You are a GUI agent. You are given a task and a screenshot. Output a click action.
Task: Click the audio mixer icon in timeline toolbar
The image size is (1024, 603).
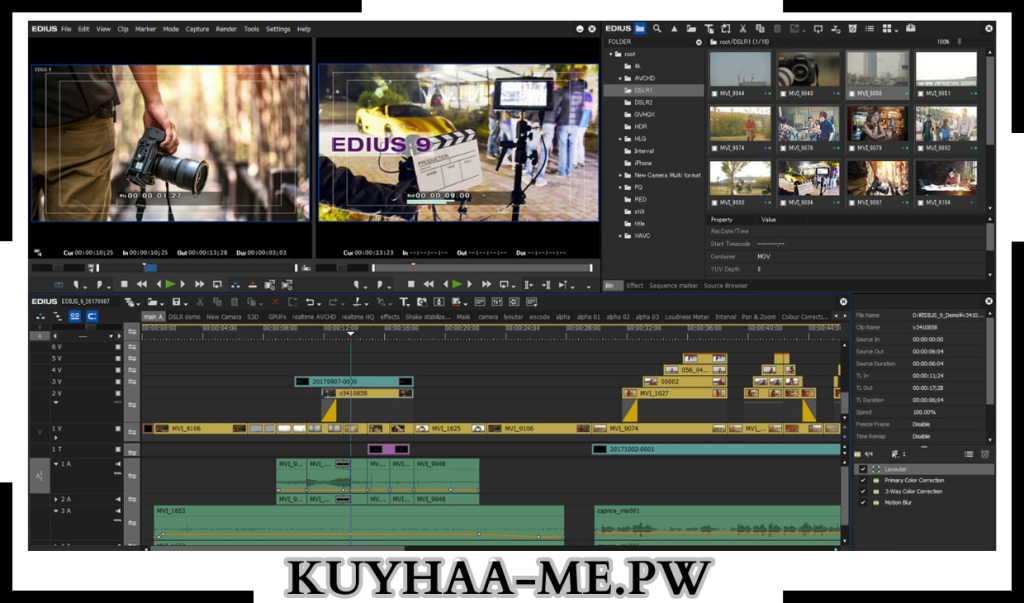coord(497,302)
